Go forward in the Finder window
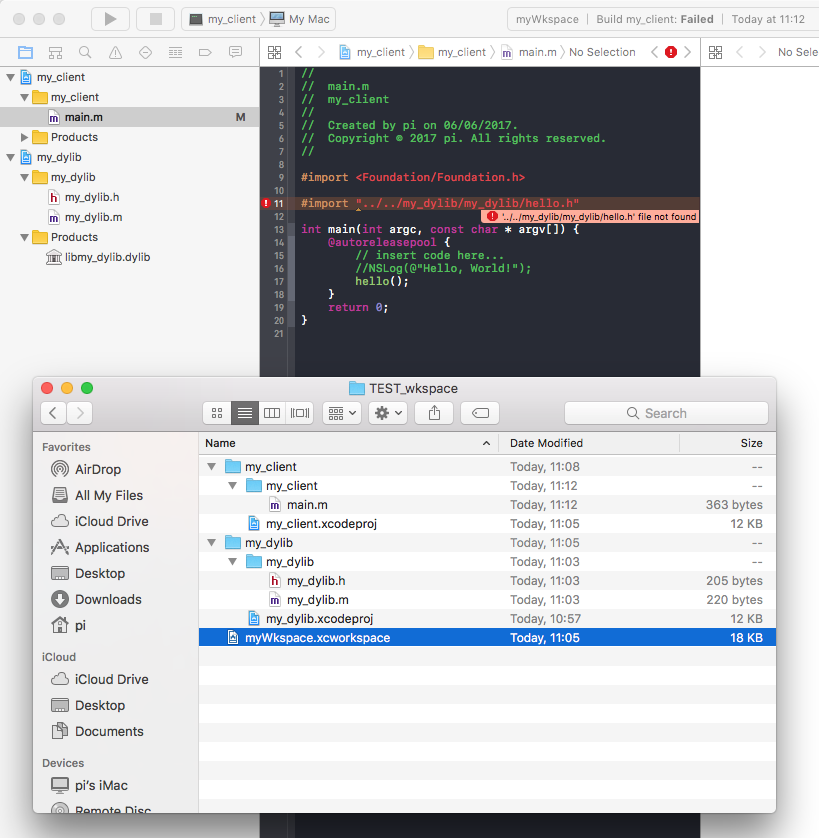 (x=80, y=413)
